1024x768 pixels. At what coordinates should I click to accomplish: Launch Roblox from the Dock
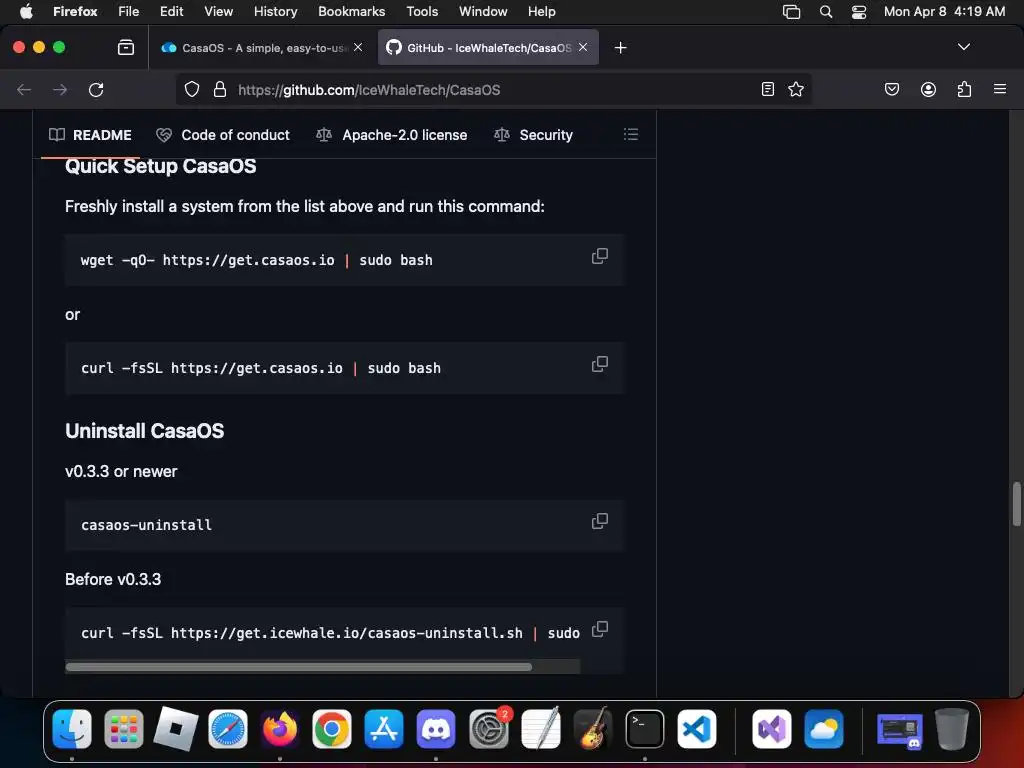tap(176, 729)
